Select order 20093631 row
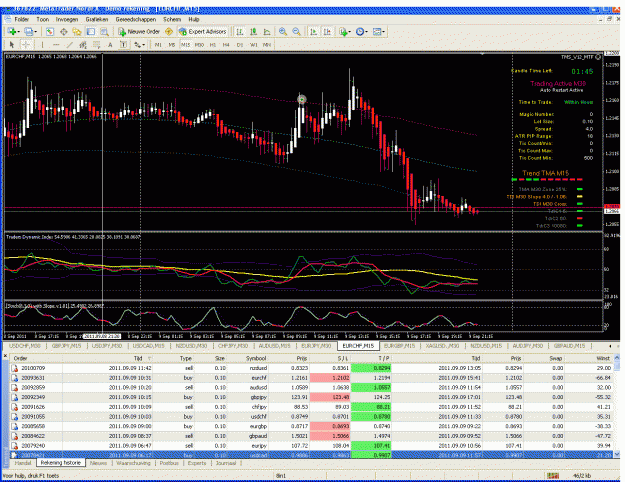 [x=311, y=378]
